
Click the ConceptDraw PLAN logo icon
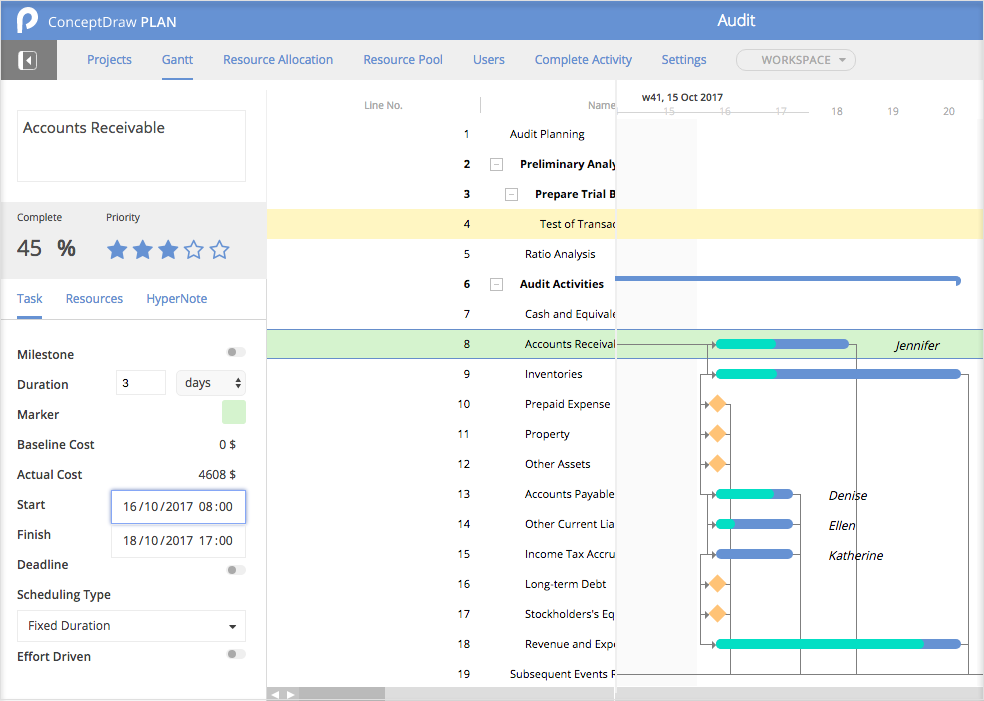[x=28, y=20]
